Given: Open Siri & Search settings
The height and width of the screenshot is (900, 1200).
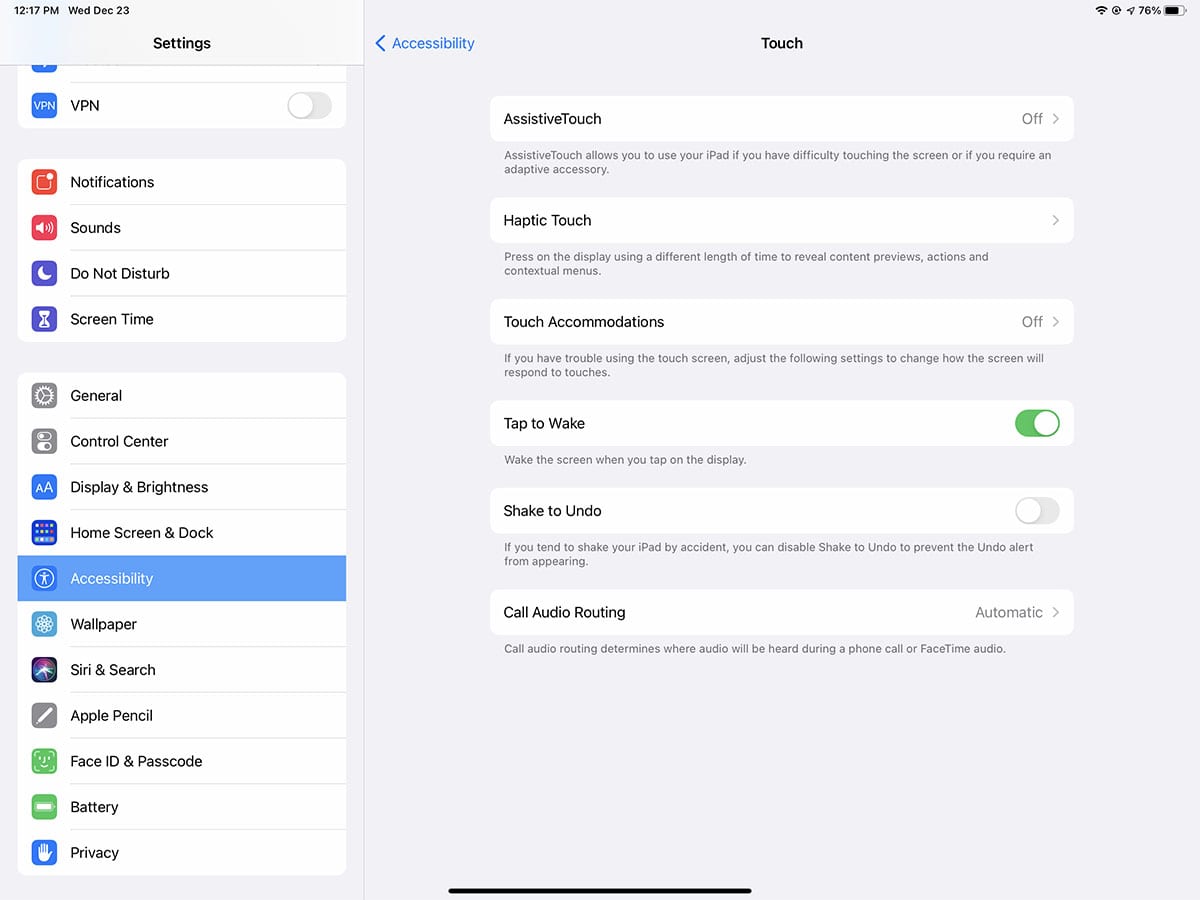Looking at the screenshot, I should pyautogui.click(x=182, y=670).
